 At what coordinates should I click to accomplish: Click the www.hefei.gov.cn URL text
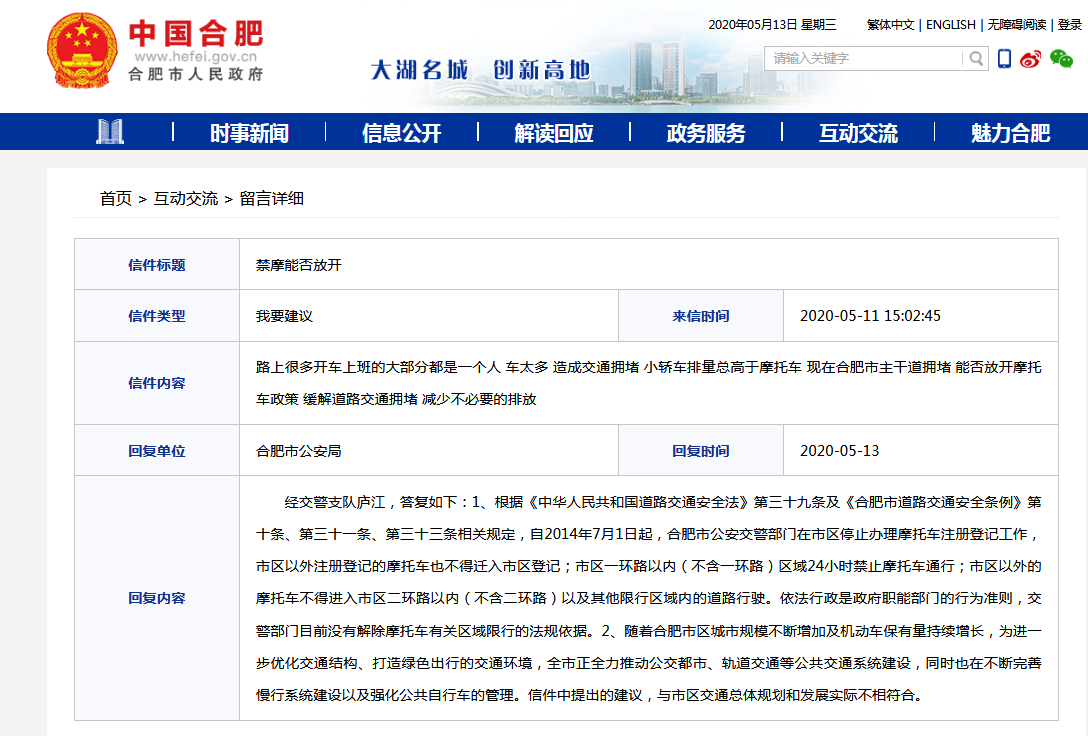tap(196, 57)
